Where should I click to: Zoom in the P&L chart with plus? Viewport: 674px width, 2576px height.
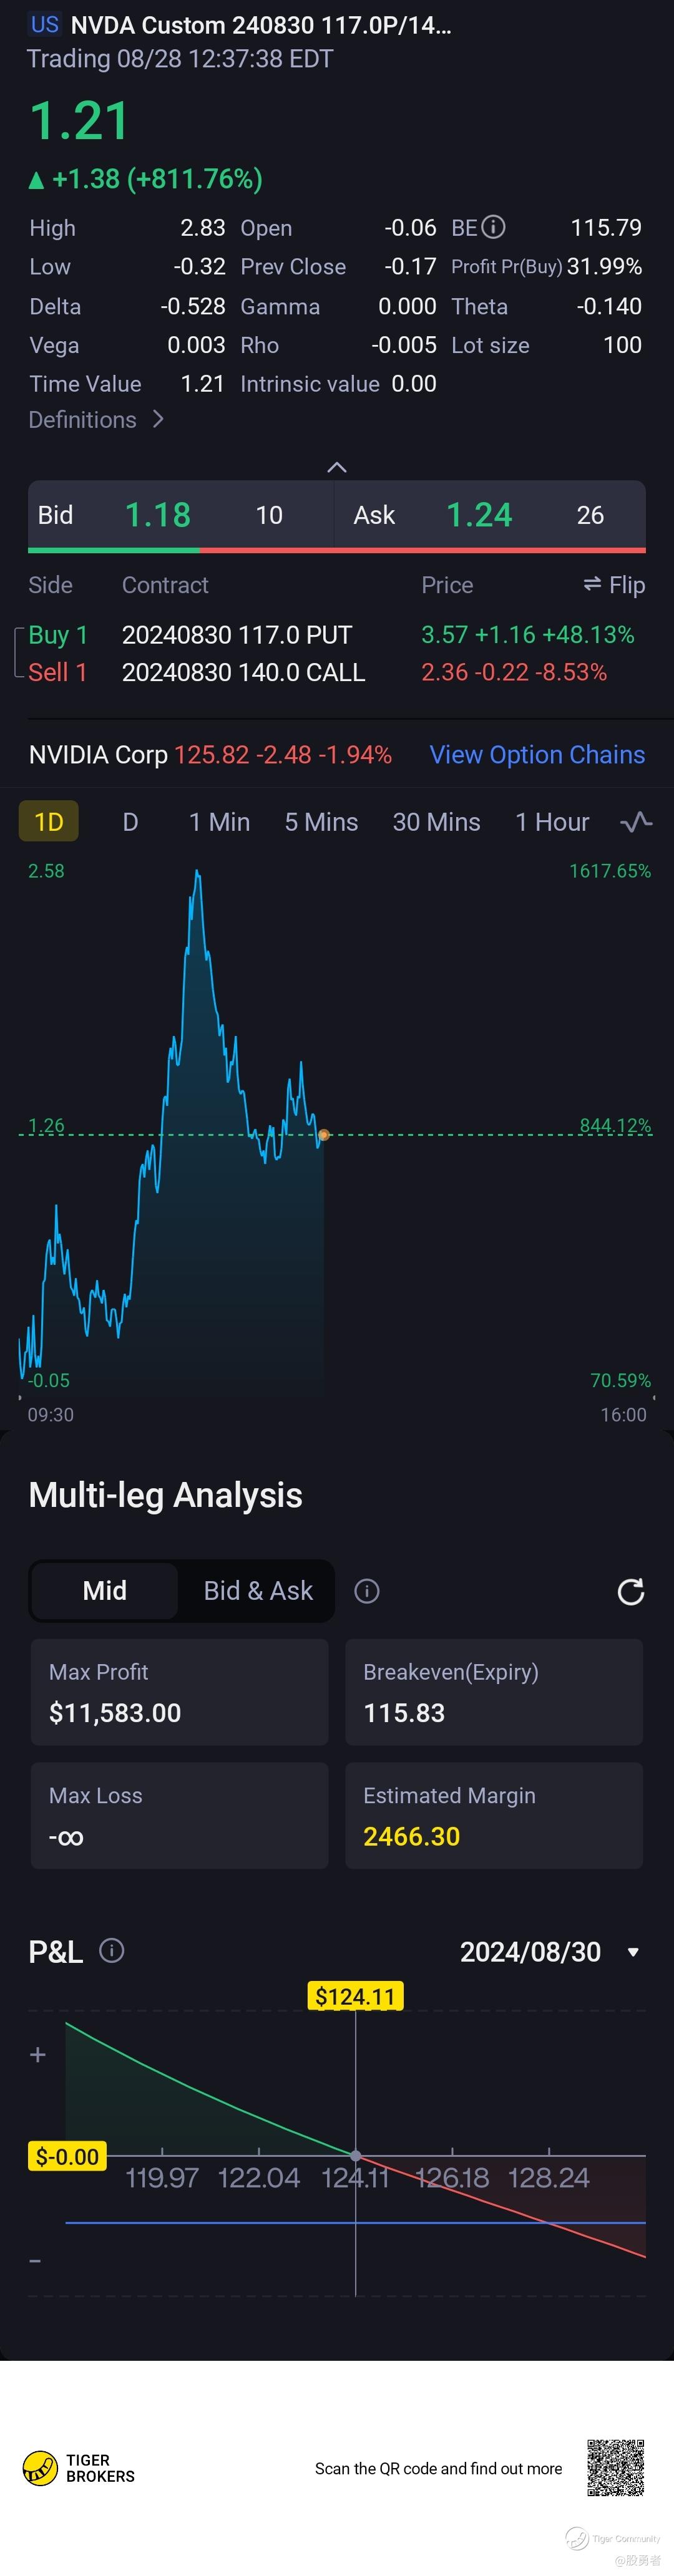click(x=38, y=2054)
